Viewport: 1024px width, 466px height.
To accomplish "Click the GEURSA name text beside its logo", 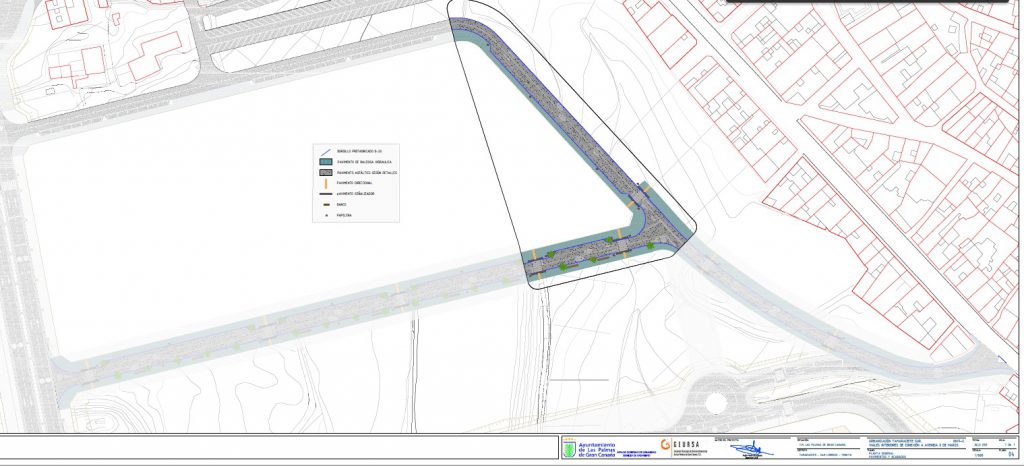I will click(x=687, y=445).
